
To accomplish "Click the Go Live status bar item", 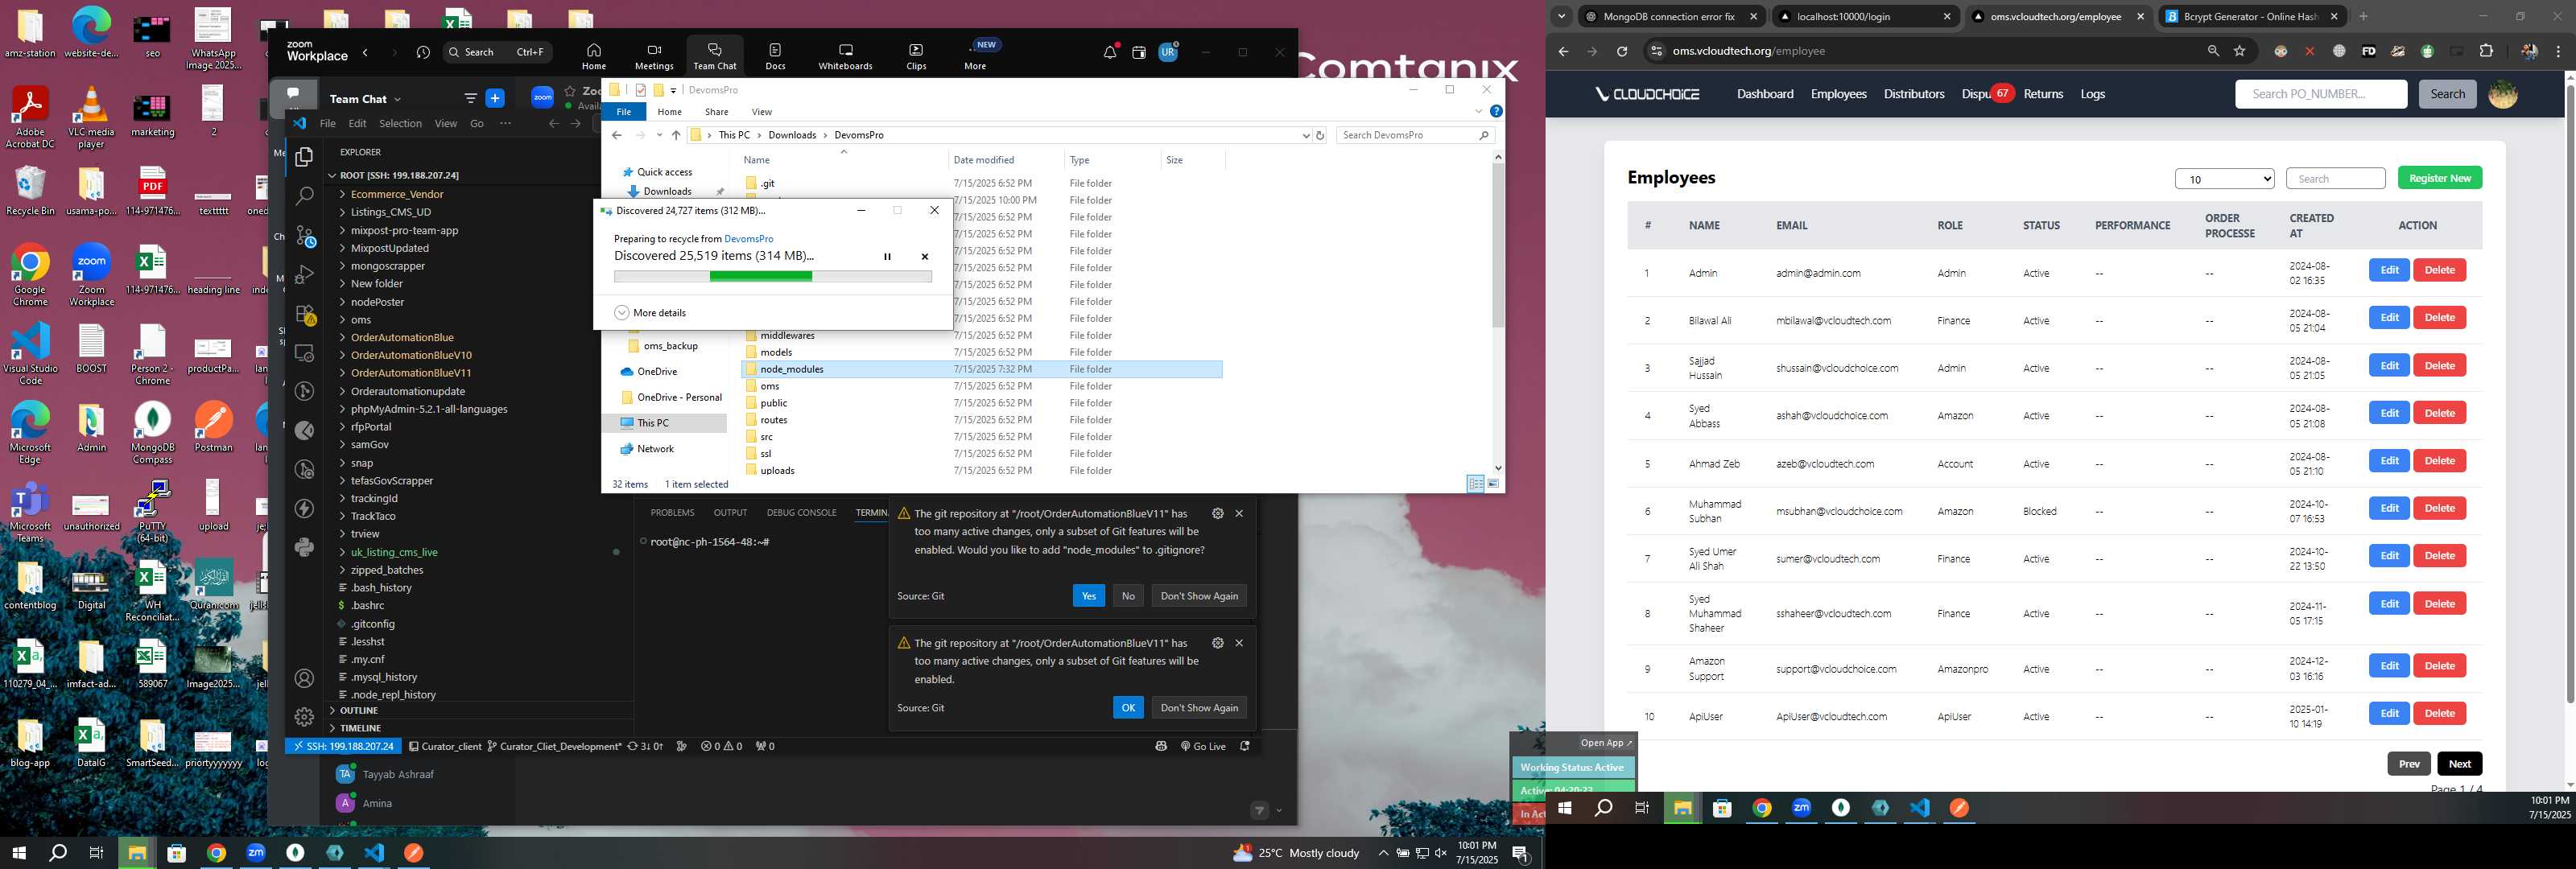I will click(1203, 746).
